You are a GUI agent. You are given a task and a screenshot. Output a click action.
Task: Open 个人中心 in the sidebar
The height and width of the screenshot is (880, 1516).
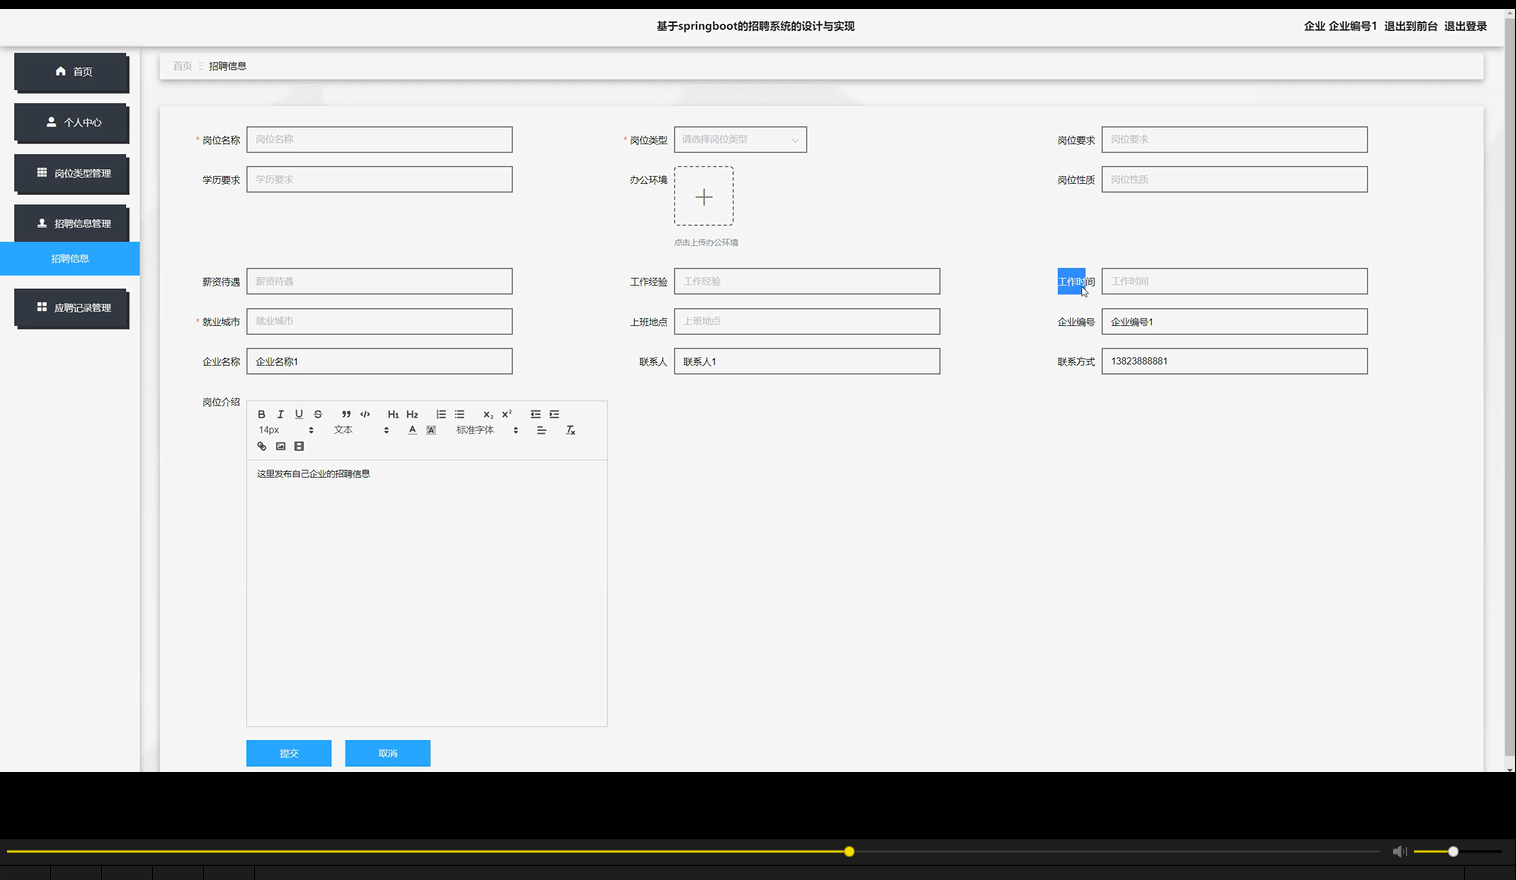[x=71, y=123]
